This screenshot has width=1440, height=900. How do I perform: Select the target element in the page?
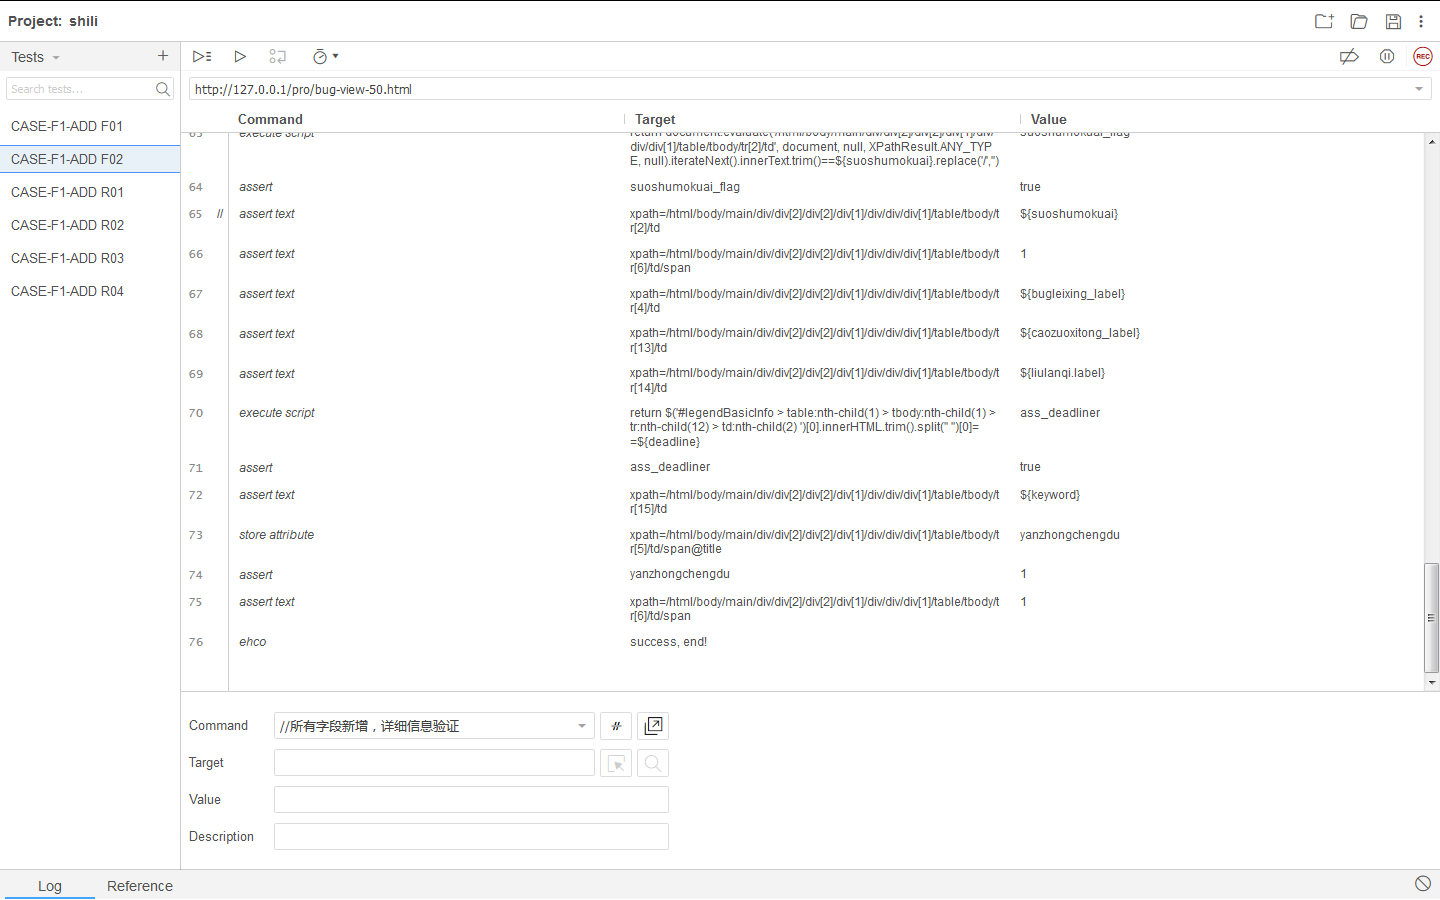click(x=616, y=763)
